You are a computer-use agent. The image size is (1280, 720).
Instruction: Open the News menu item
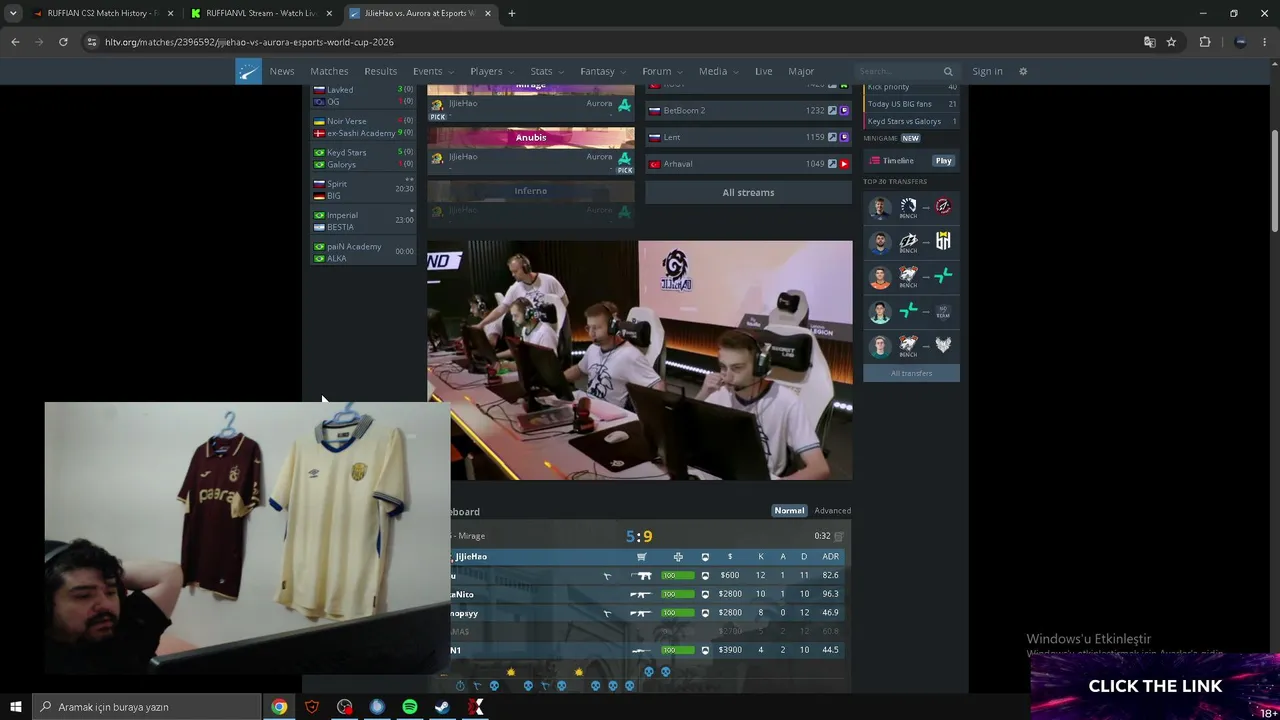pos(282,71)
